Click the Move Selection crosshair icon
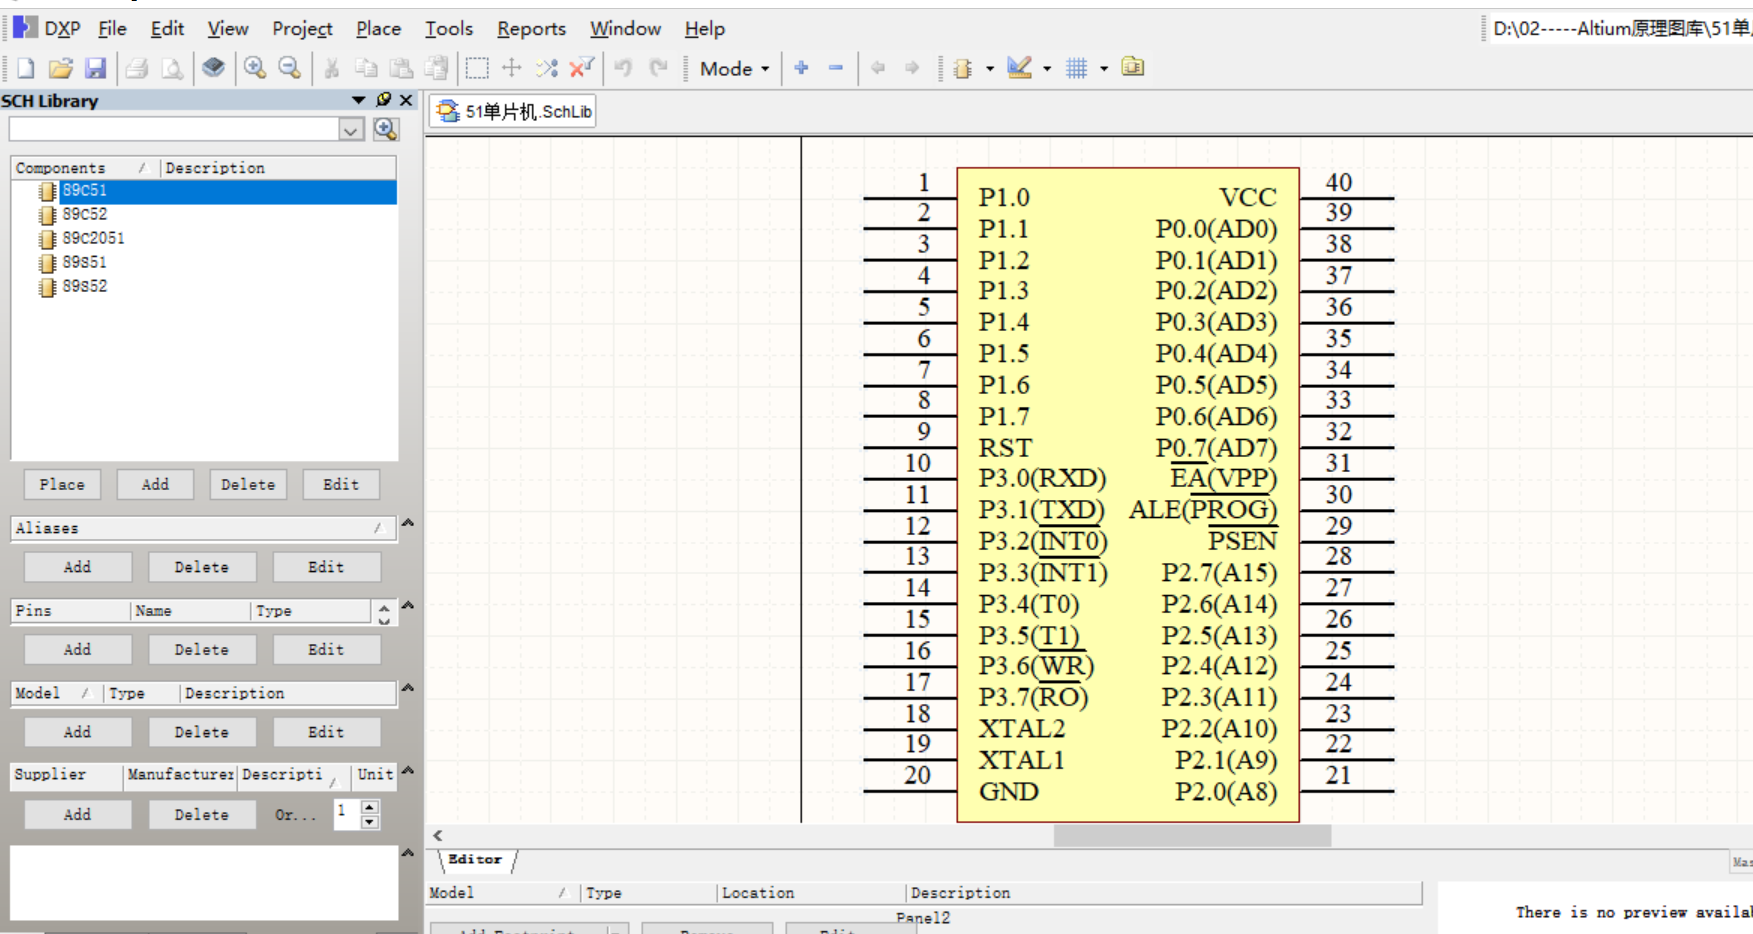 click(x=512, y=68)
